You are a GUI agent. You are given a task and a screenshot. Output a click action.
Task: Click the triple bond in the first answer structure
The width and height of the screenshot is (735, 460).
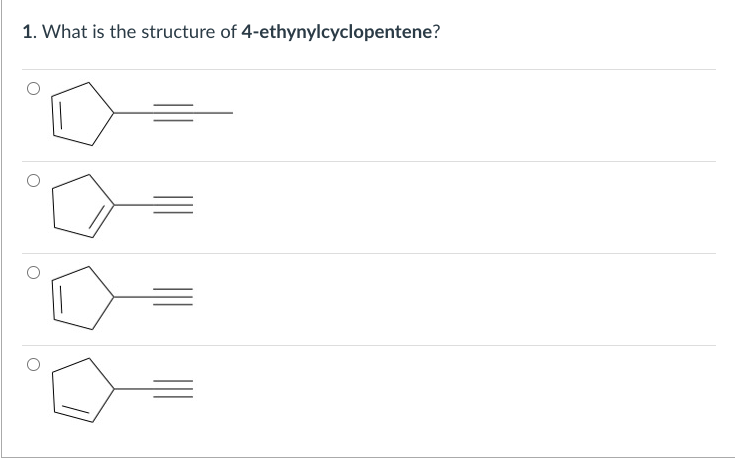173,113
